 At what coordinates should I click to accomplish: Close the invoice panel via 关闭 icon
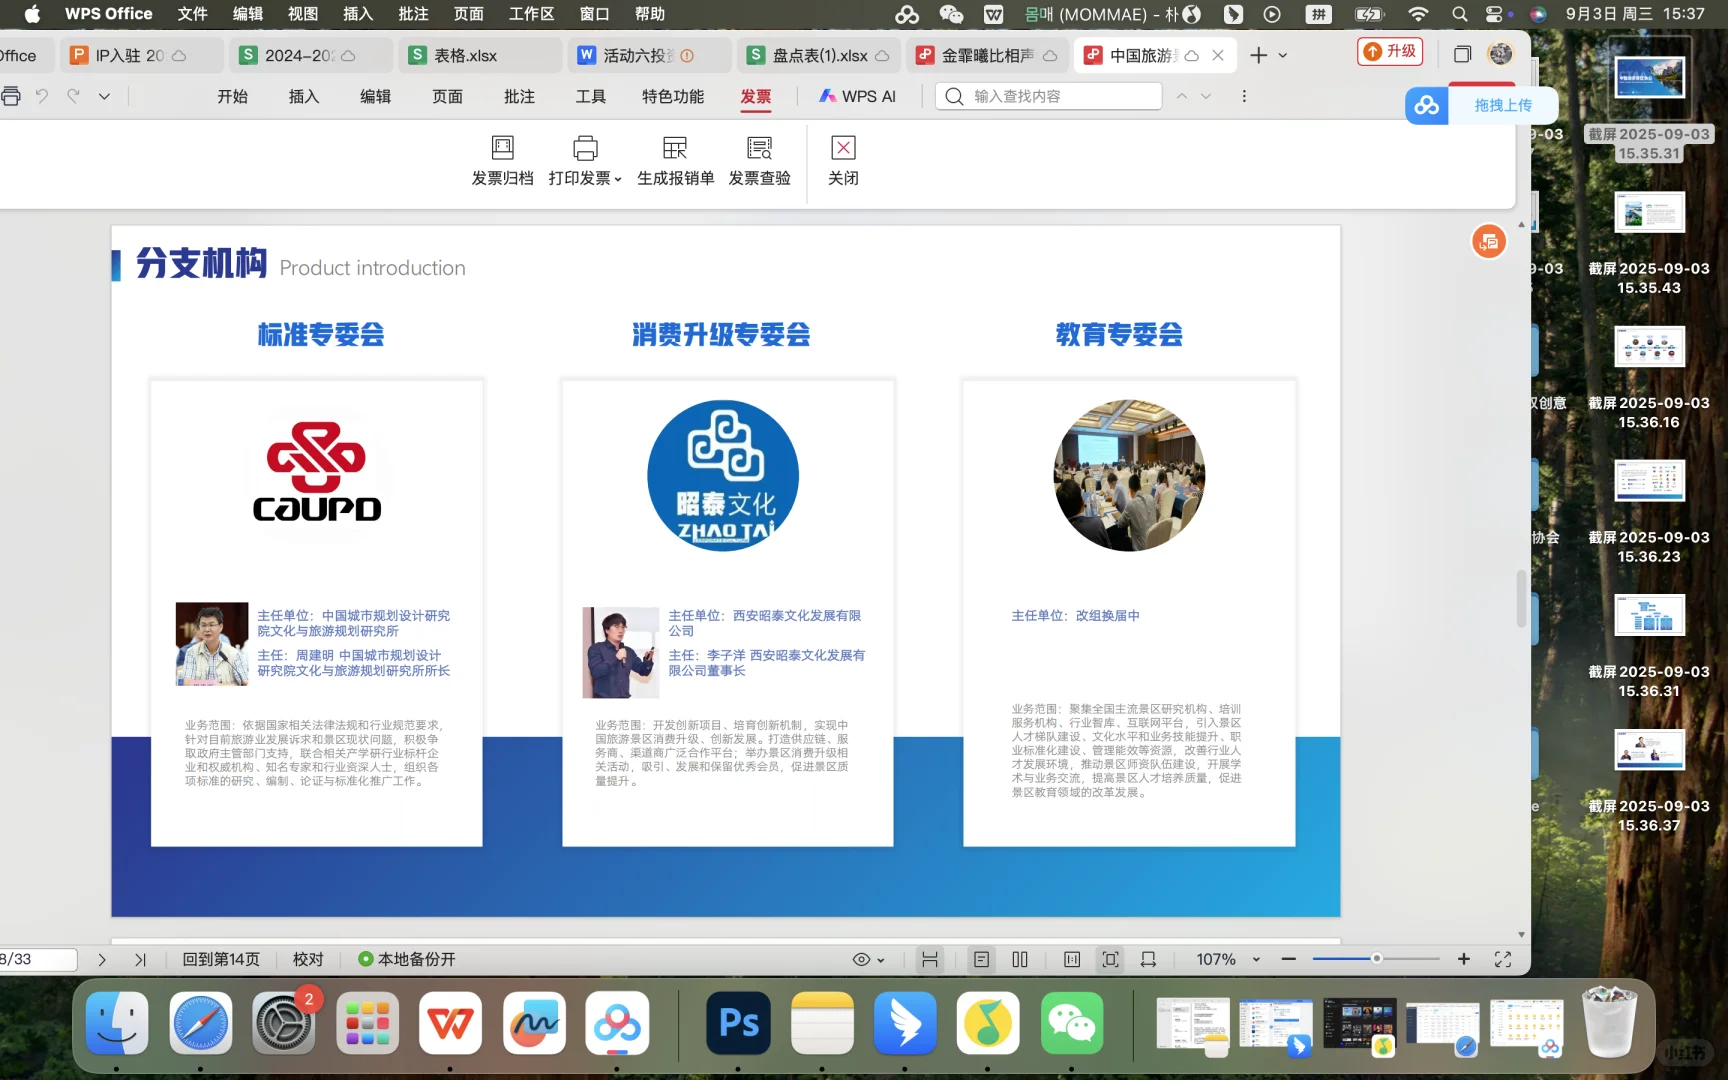(843, 160)
